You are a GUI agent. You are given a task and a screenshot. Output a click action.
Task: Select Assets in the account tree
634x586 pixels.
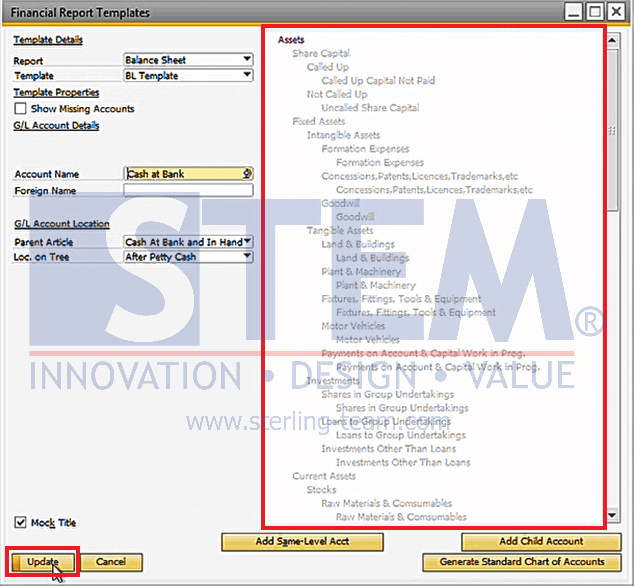tap(291, 40)
